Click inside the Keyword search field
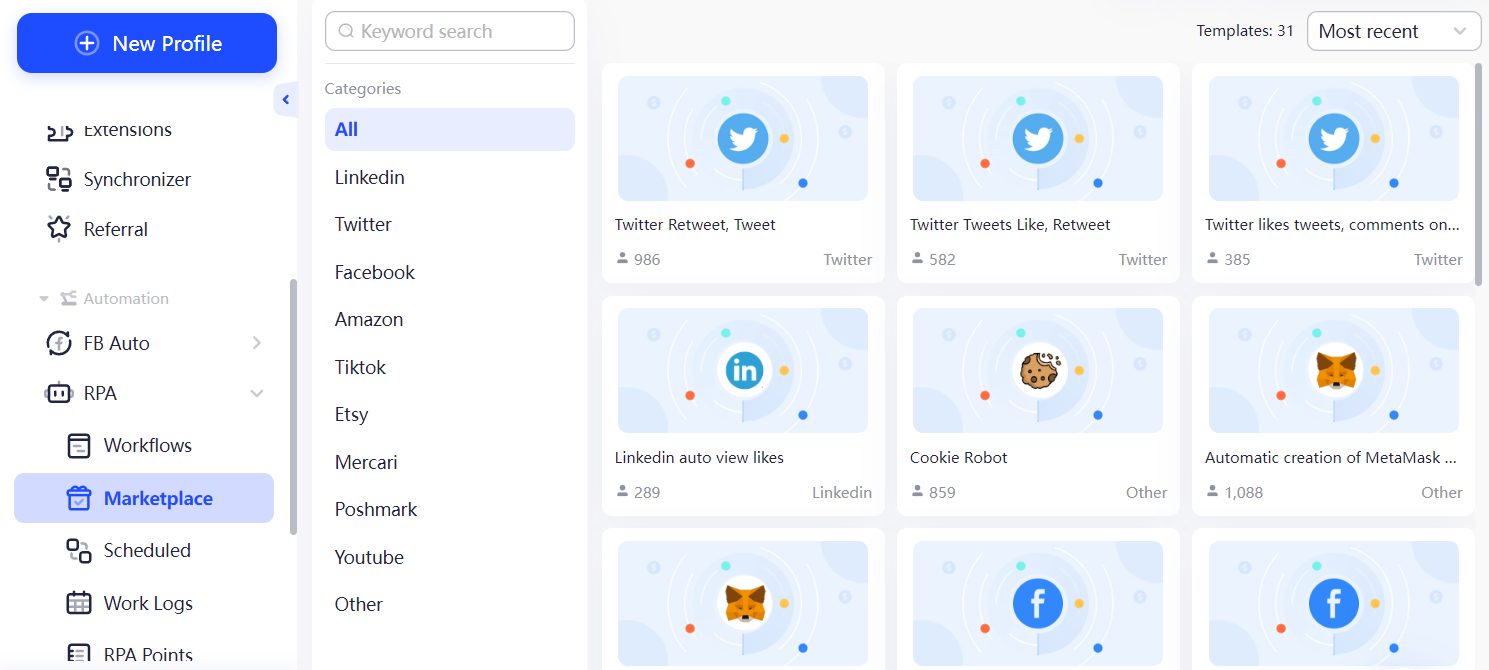 449,31
